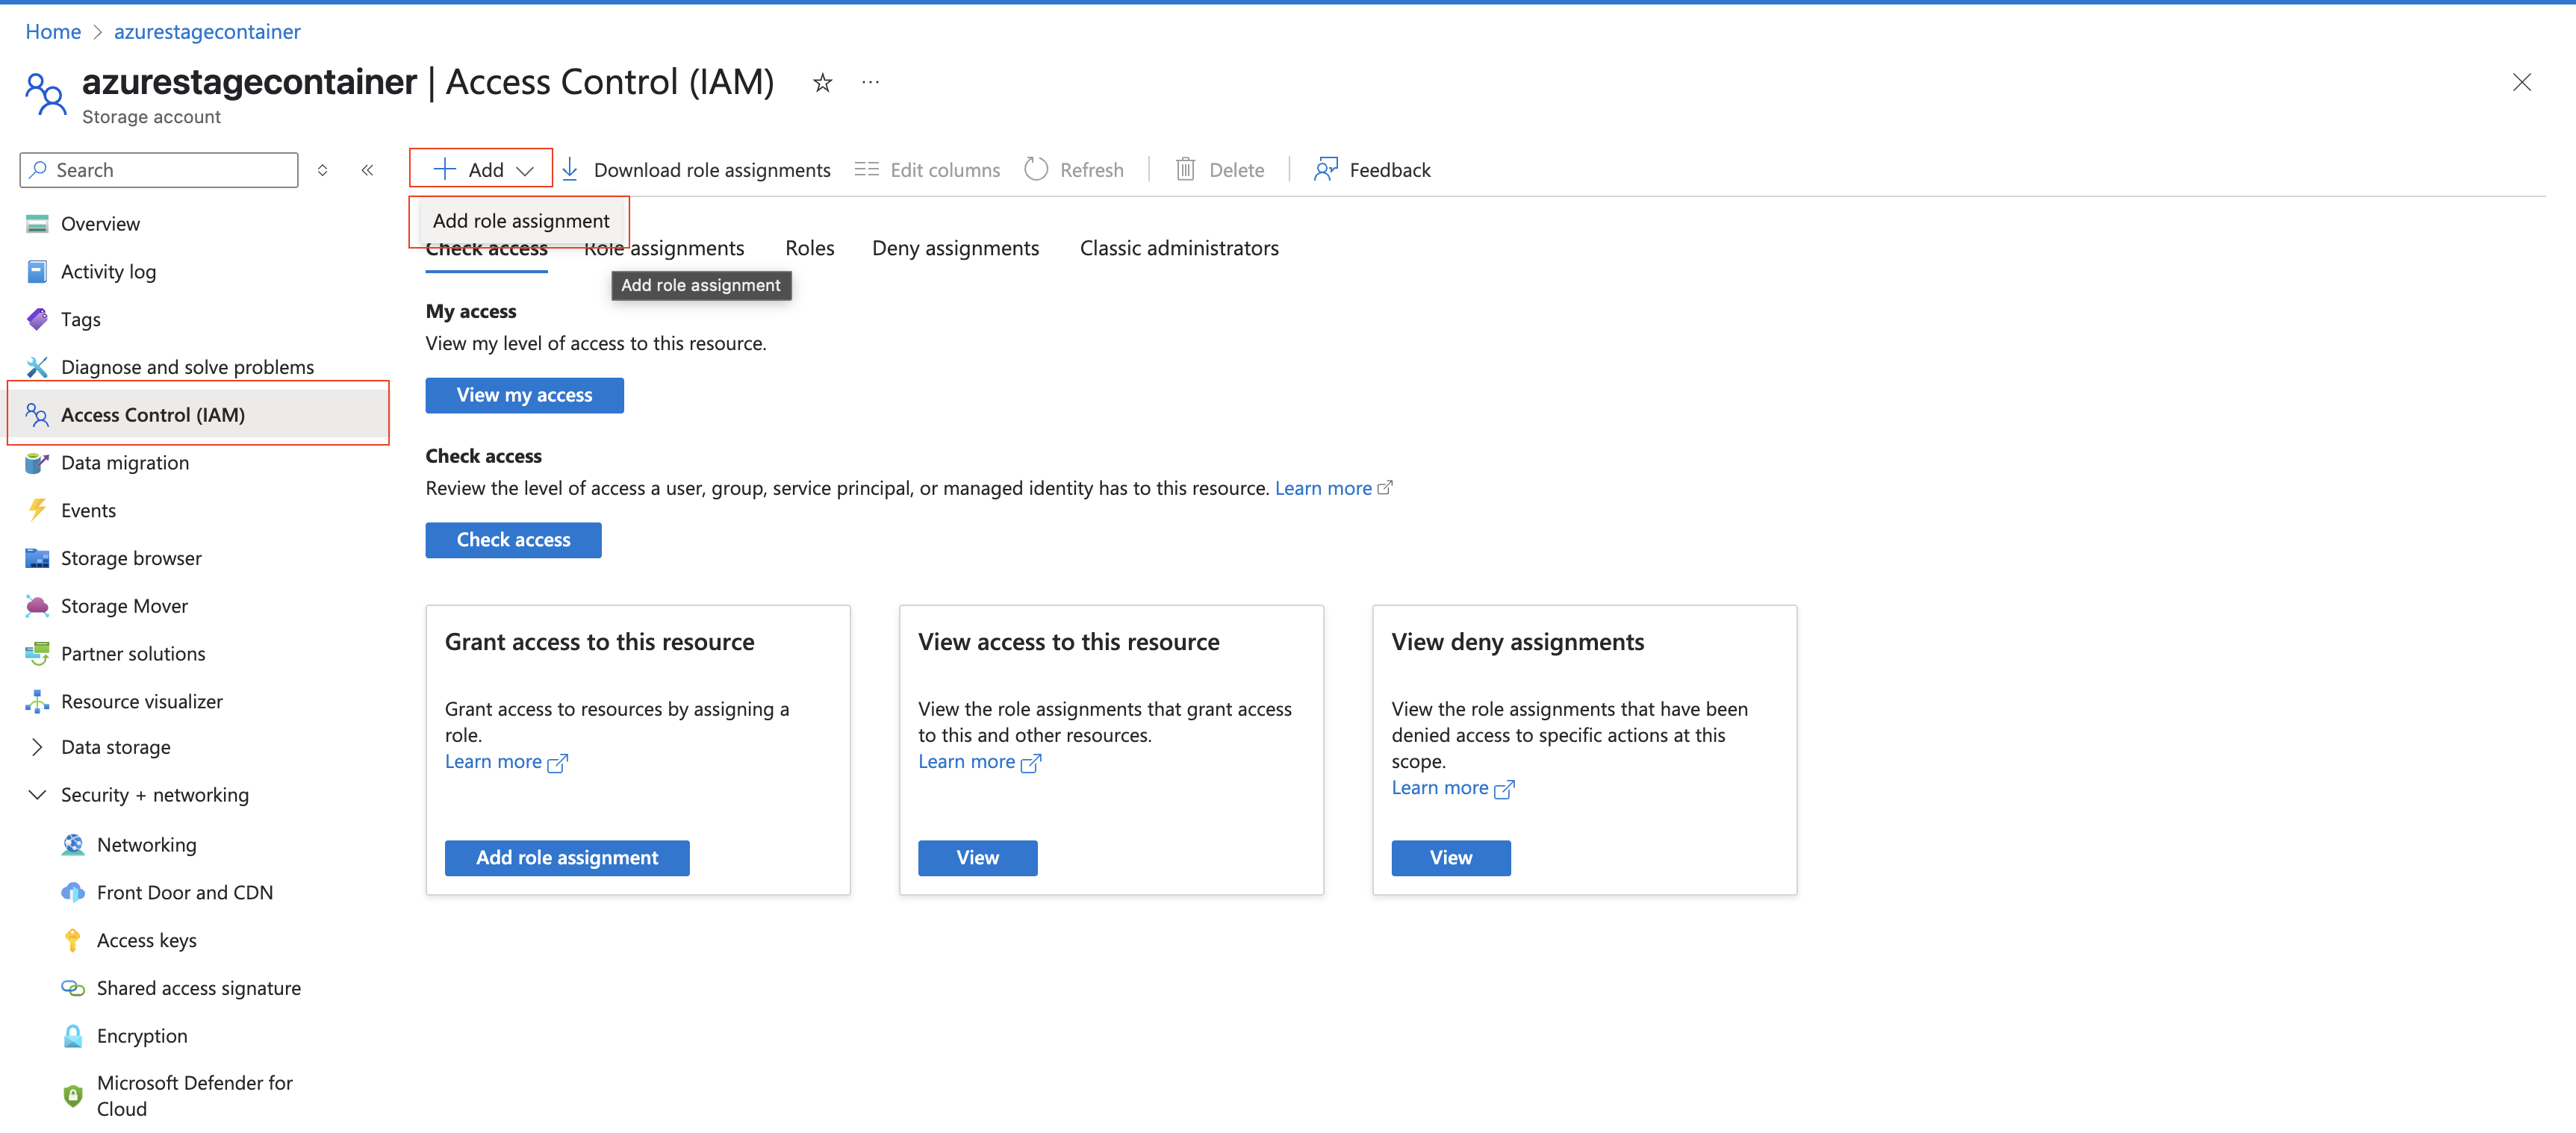
Task: Click Add role assignment button in Grant access card
Action: tap(567, 858)
